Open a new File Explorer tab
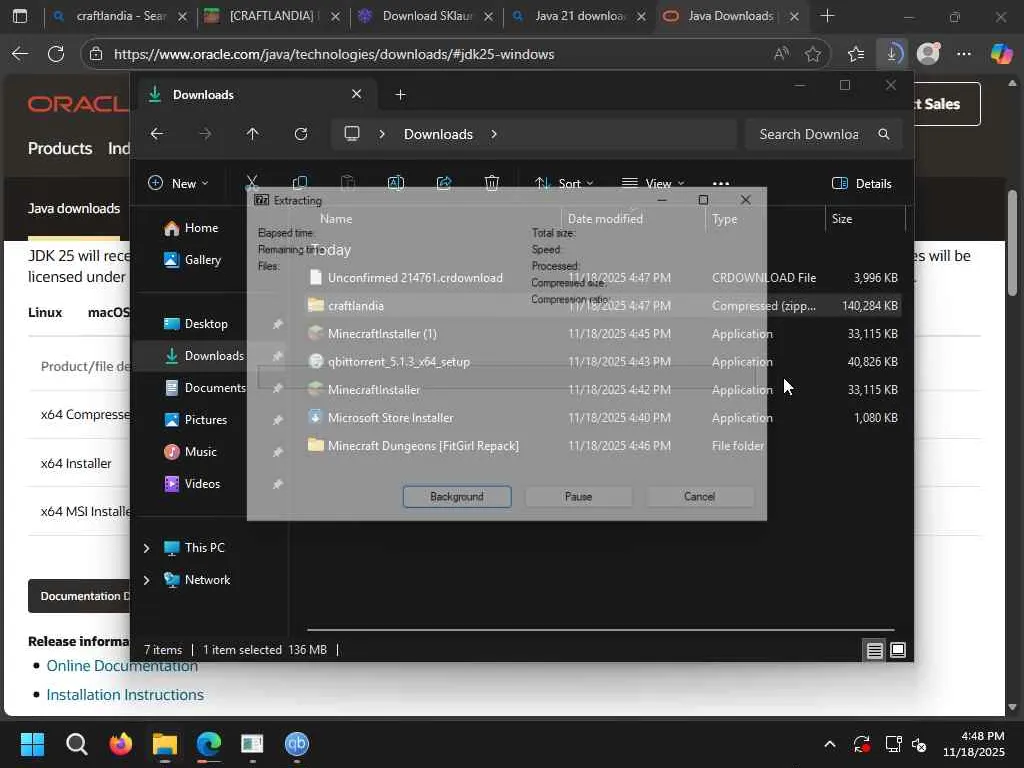 (x=400, y=95)
